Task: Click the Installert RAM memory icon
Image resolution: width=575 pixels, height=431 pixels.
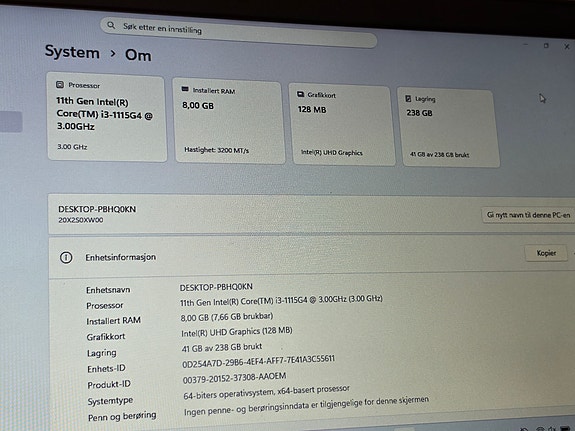Action: pyautogui.click(x=185, y=89)
